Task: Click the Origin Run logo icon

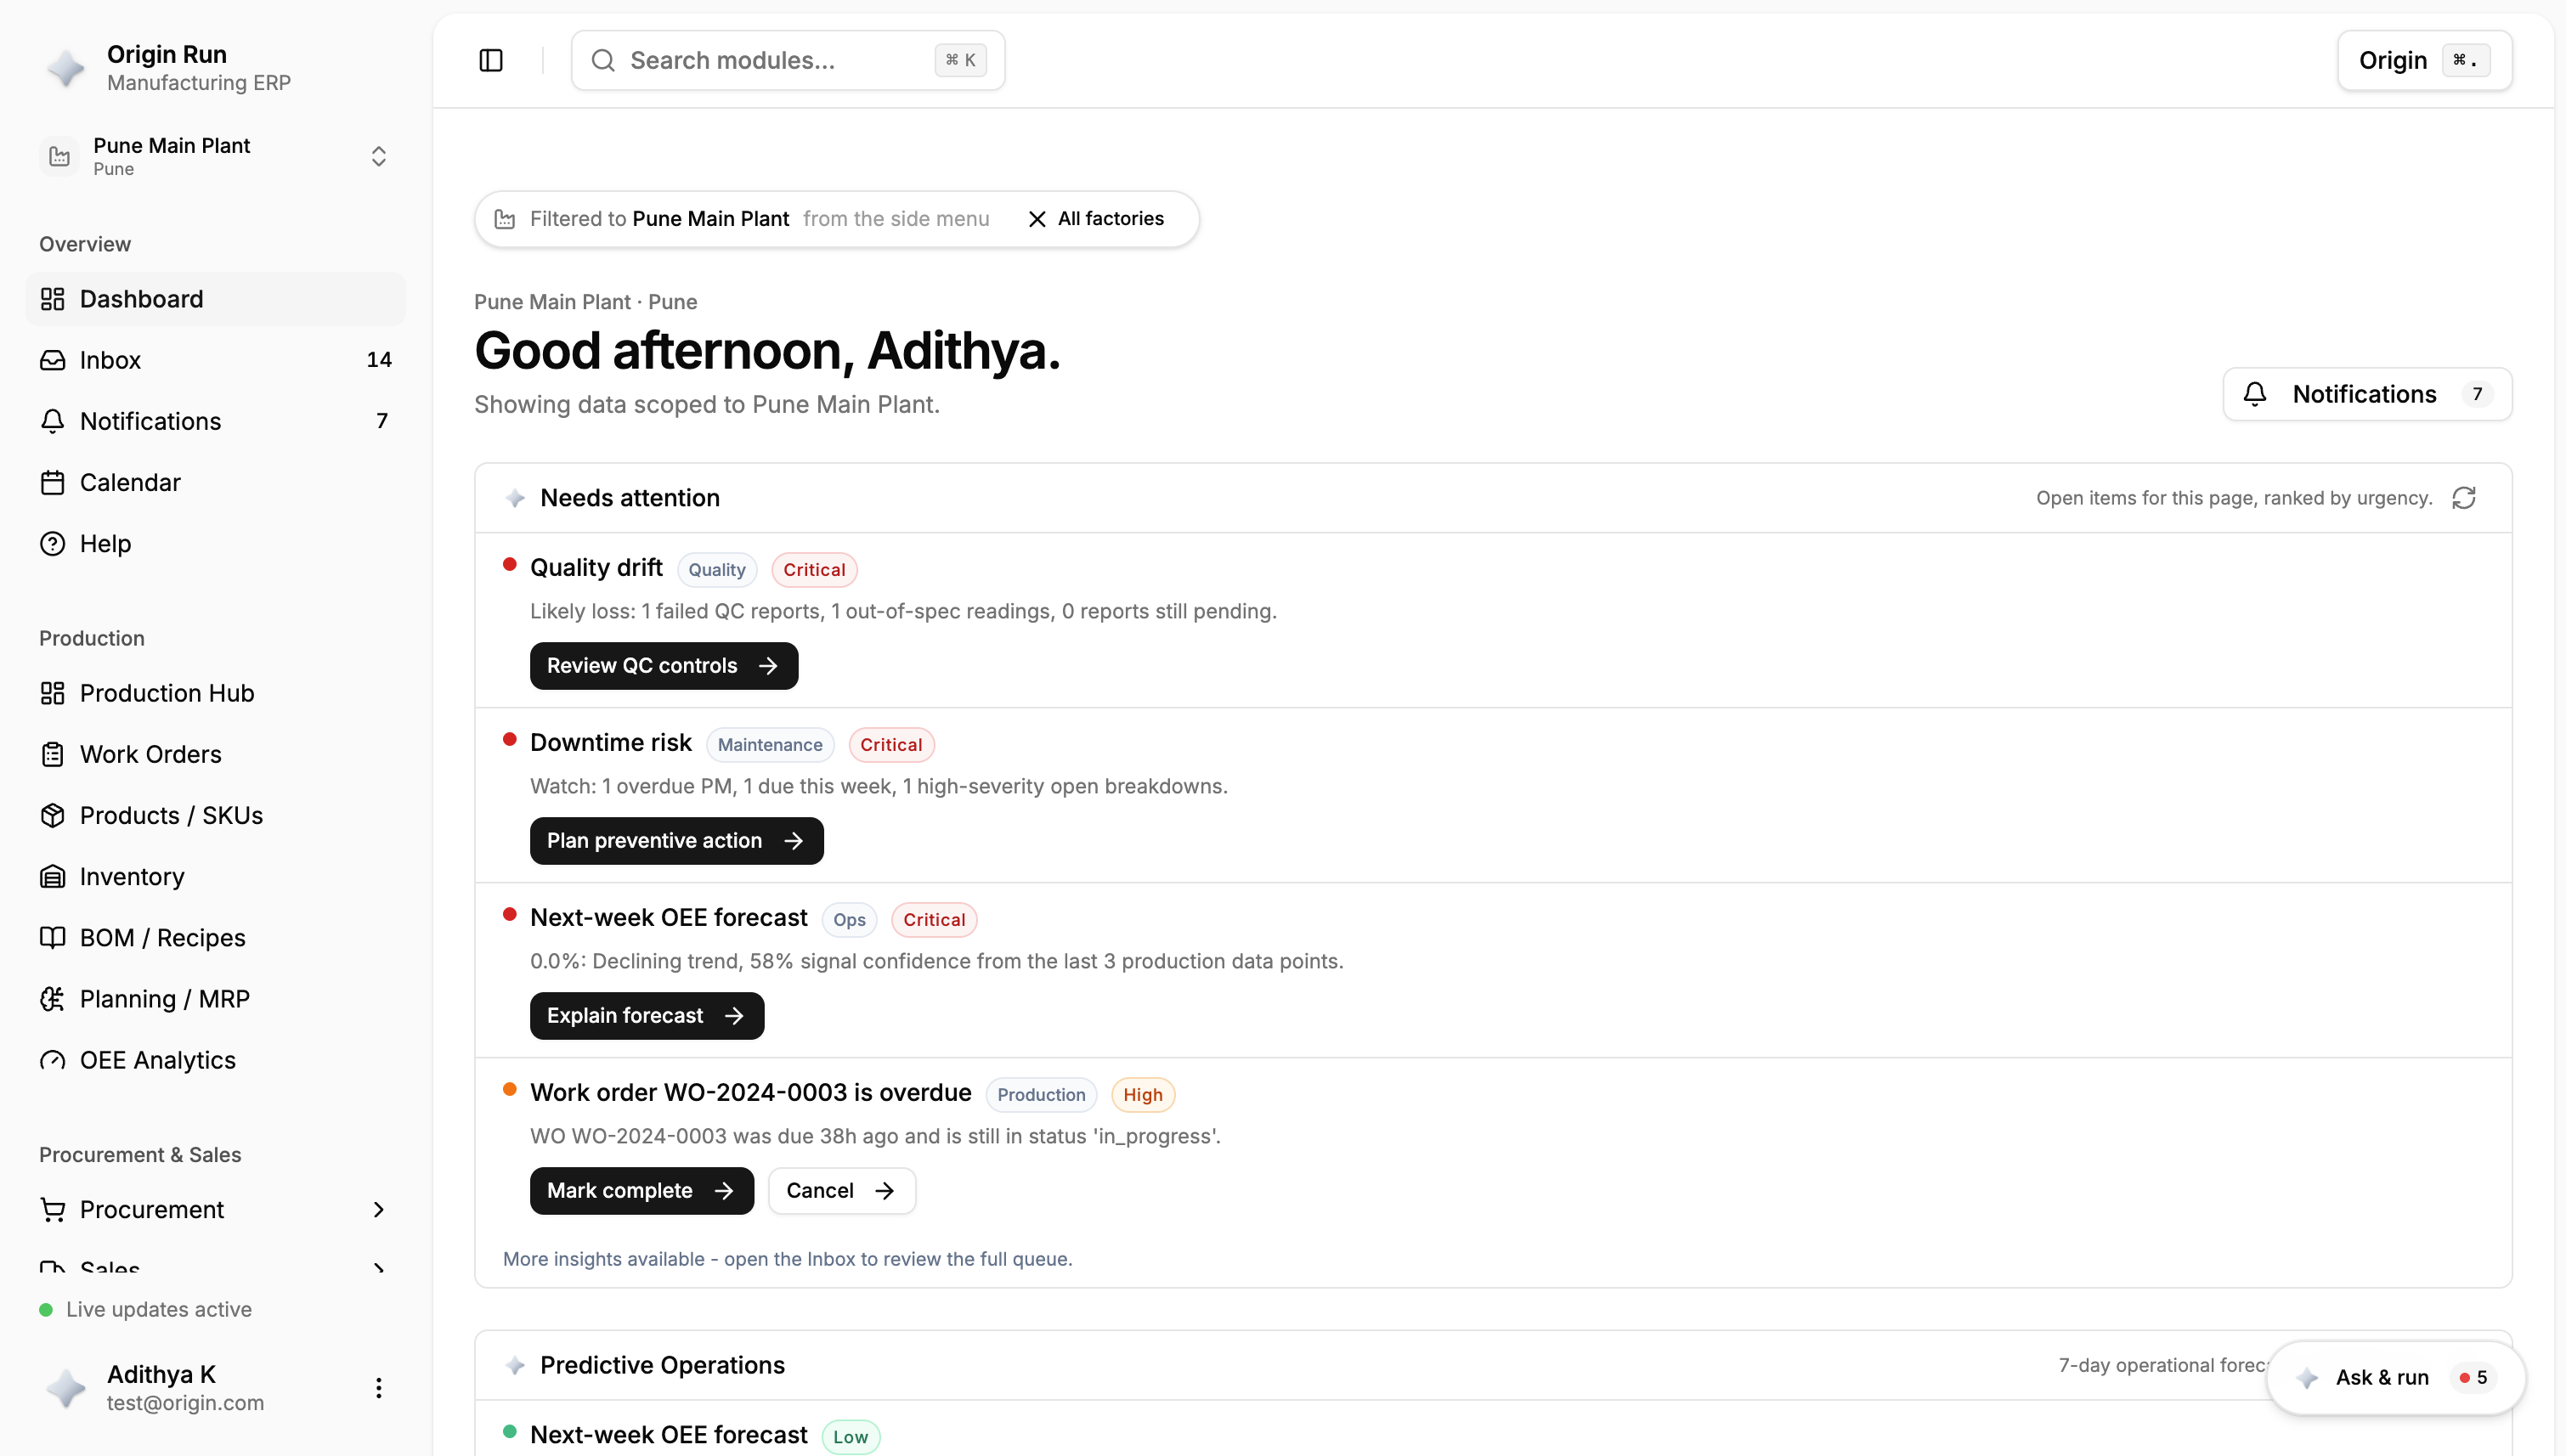Action: (x=66, y=68)
